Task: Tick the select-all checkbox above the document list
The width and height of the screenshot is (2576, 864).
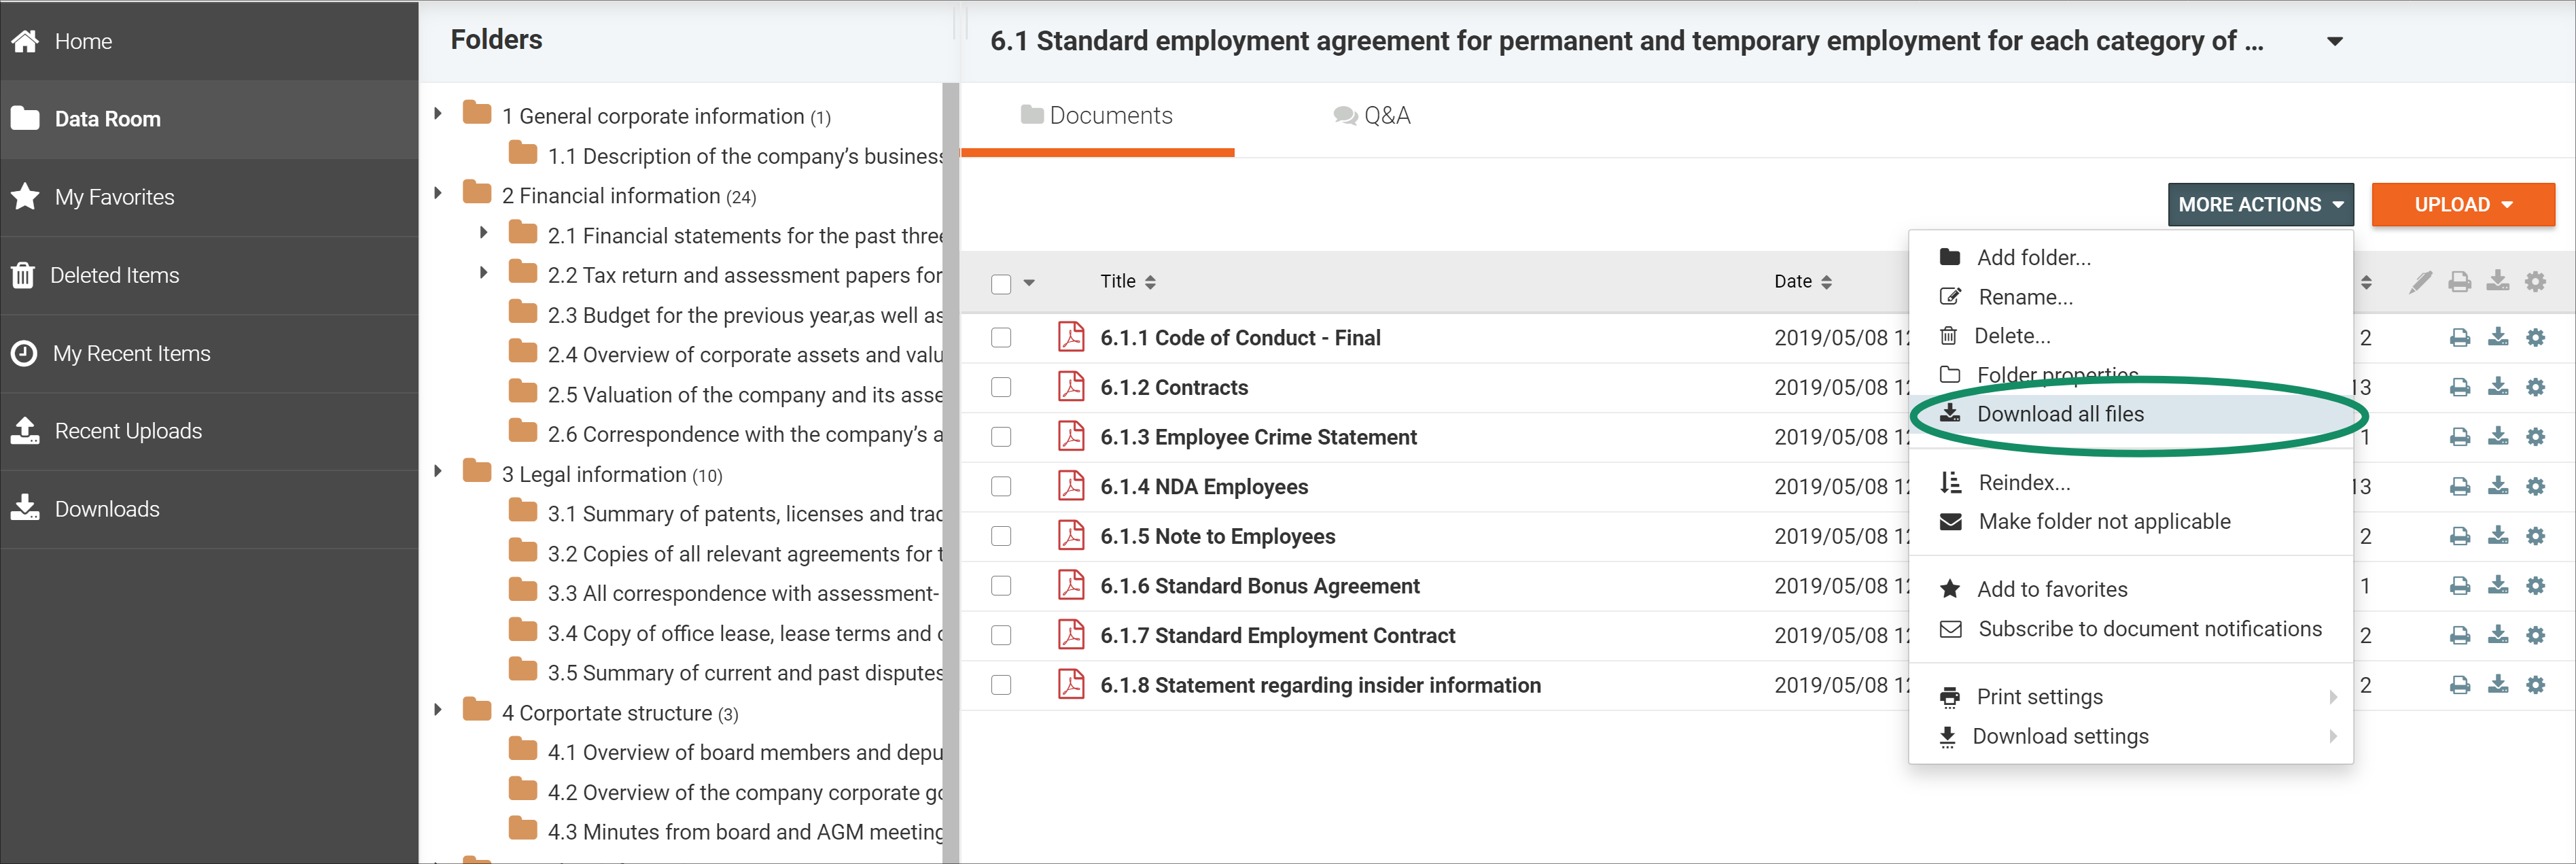Action: (1001, 284)
